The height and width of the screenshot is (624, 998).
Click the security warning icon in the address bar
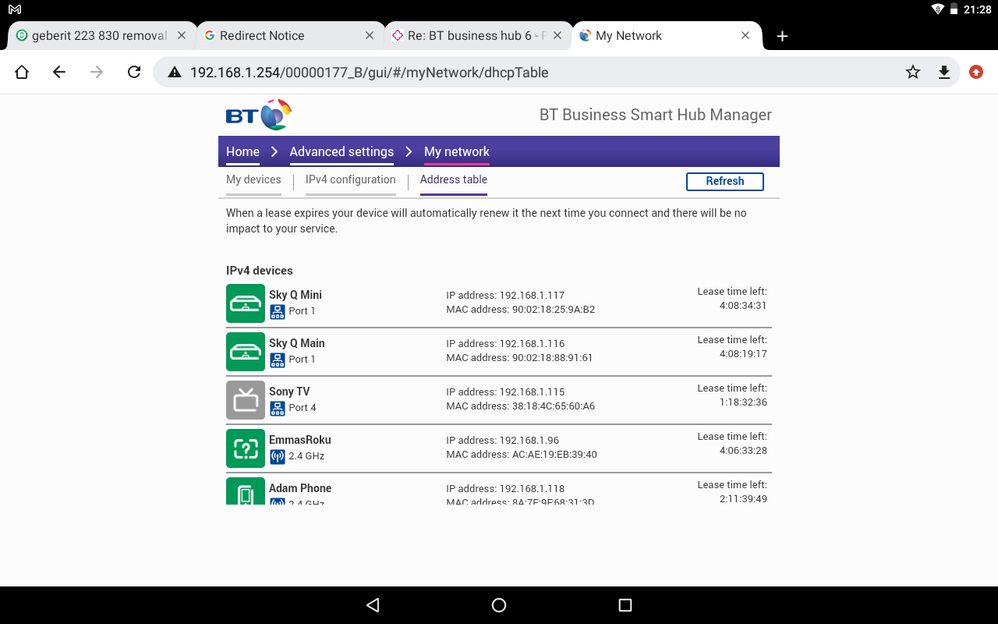coord(174,72)
